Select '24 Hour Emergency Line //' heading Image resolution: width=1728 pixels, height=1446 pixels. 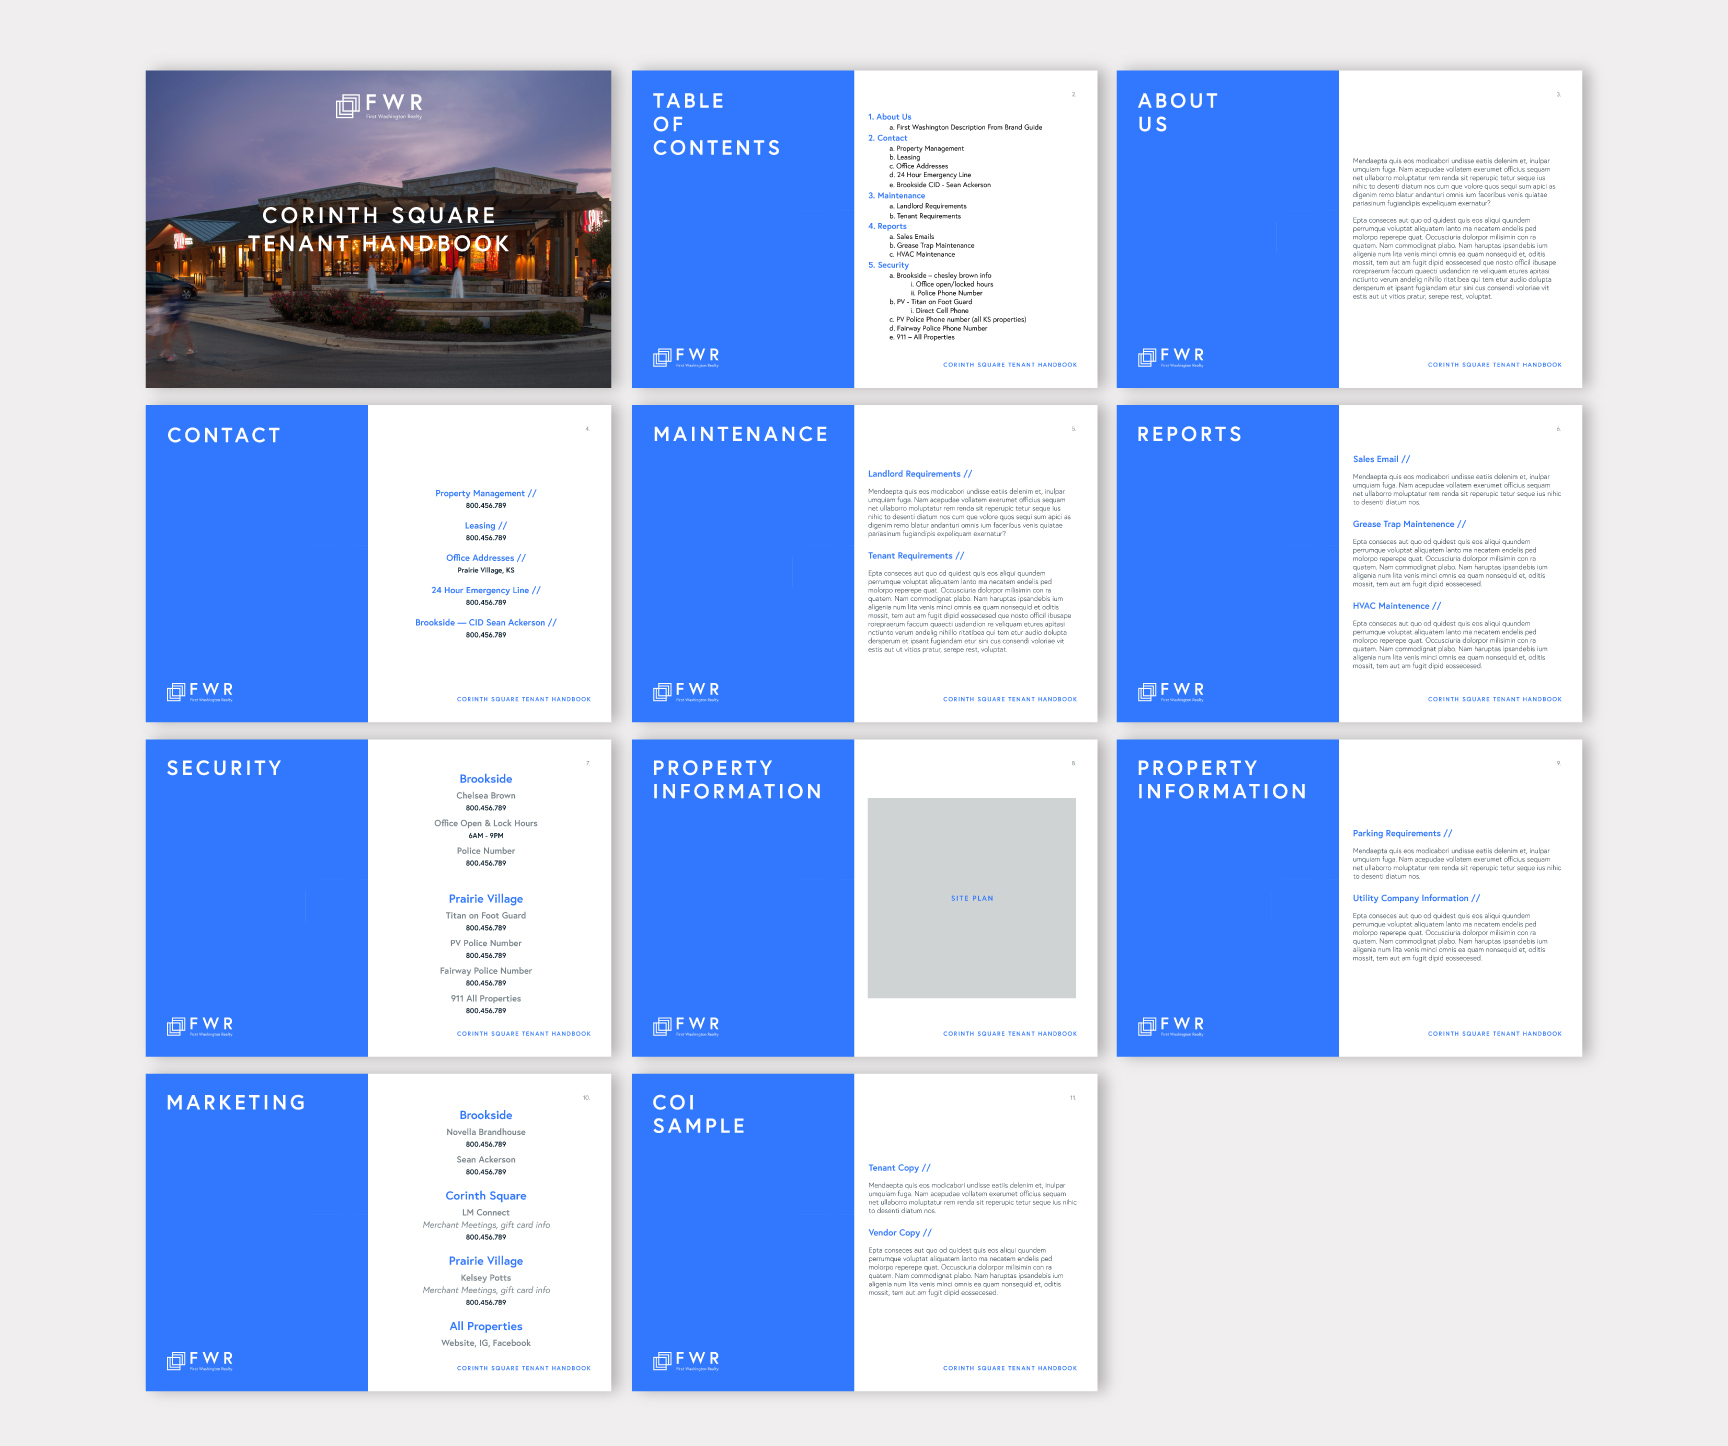[x=486, y=590]
